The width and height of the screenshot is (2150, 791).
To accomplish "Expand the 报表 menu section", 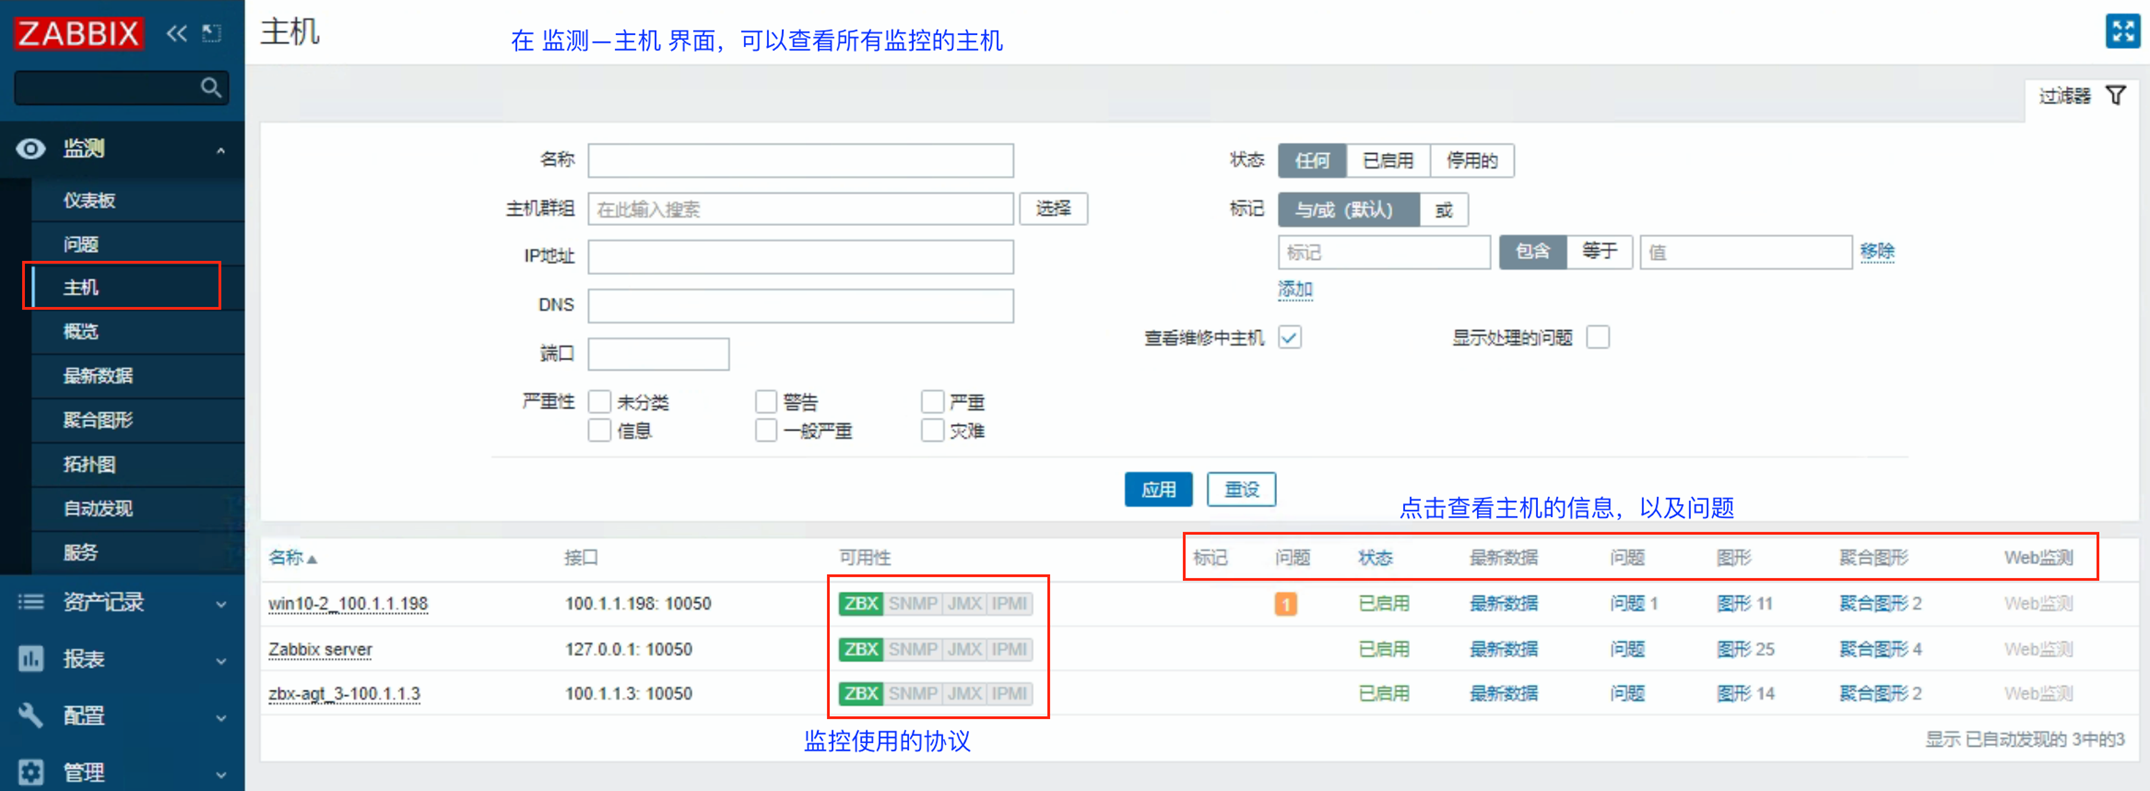I will click(x=221, y=661).
